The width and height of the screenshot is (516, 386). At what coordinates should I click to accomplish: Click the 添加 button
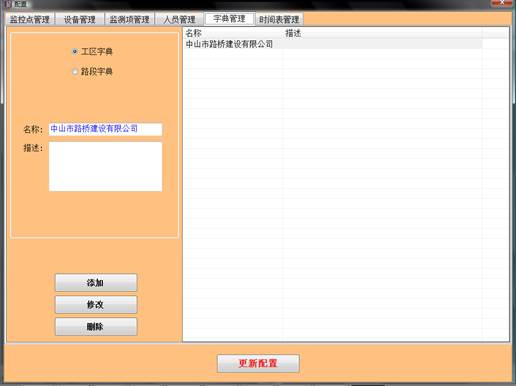96,283
